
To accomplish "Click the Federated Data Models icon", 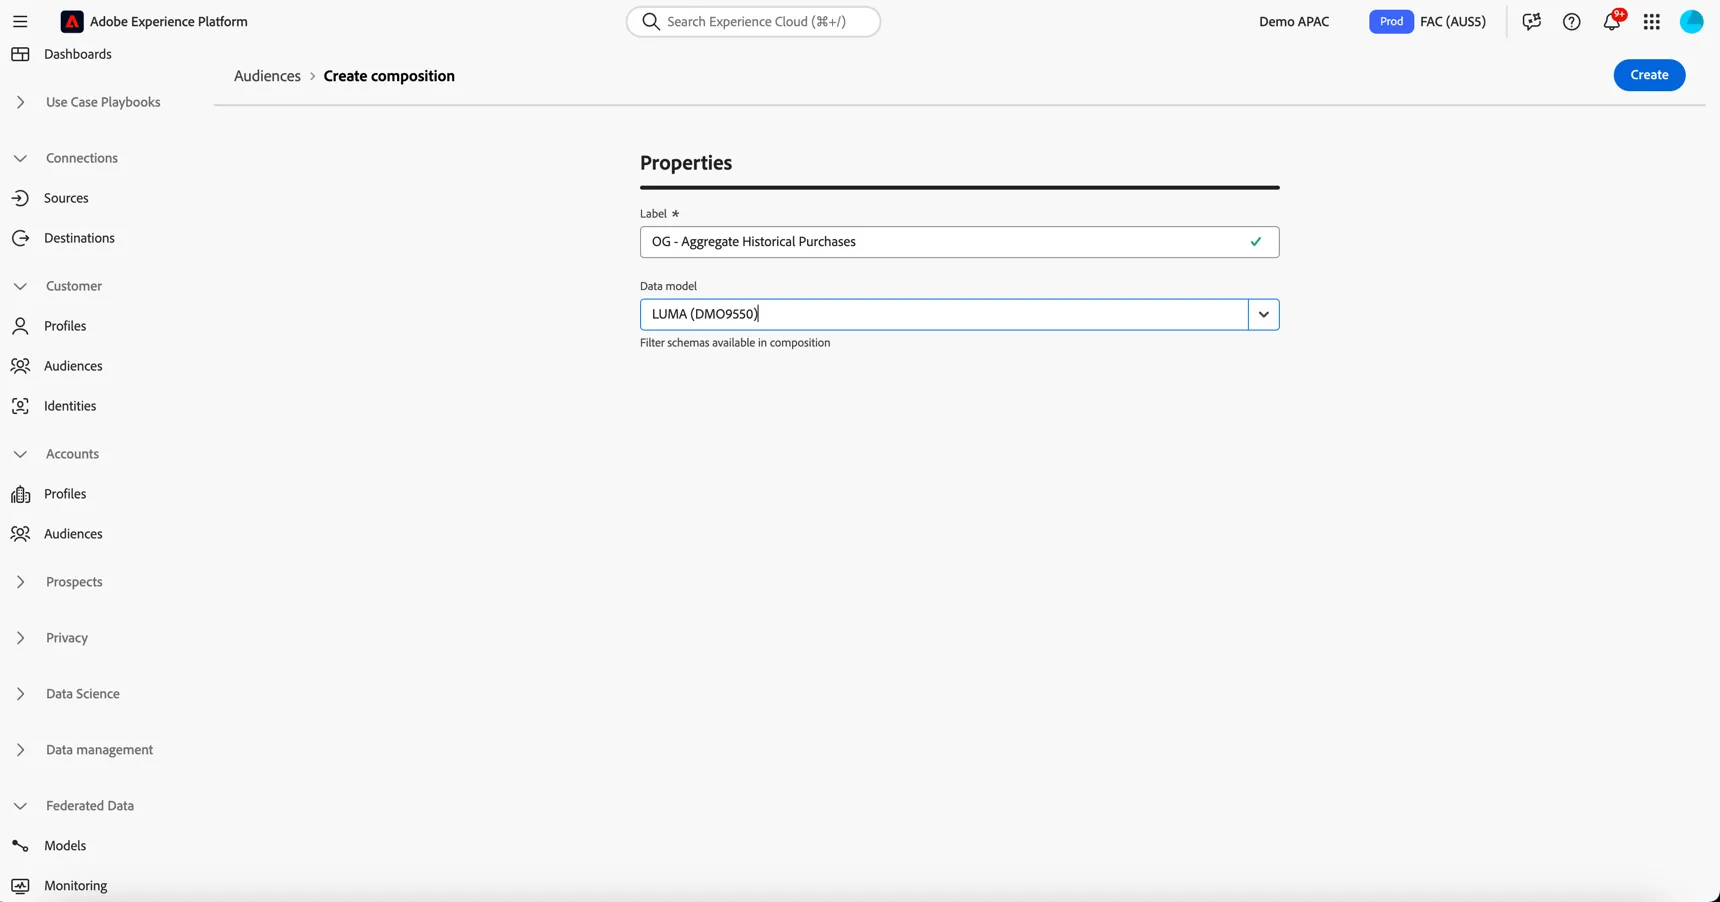I will point(20,846).
